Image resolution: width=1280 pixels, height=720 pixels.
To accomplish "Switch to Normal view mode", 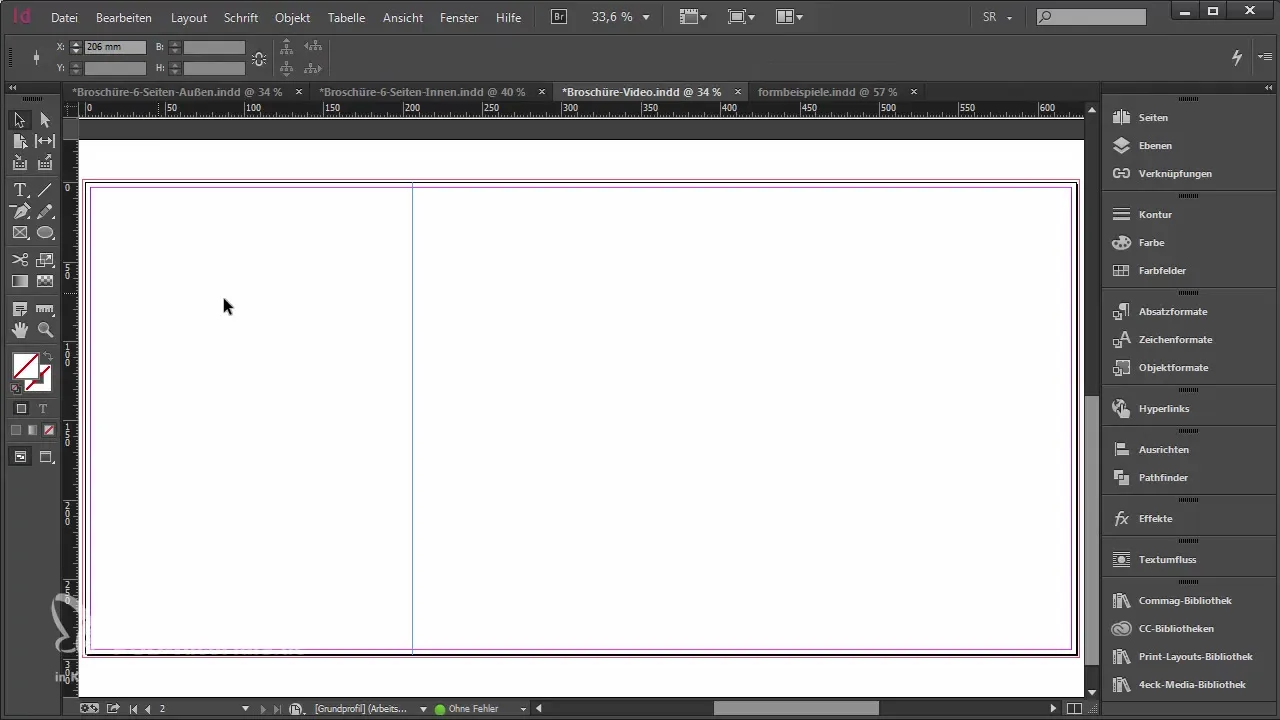I will (20, 457).
